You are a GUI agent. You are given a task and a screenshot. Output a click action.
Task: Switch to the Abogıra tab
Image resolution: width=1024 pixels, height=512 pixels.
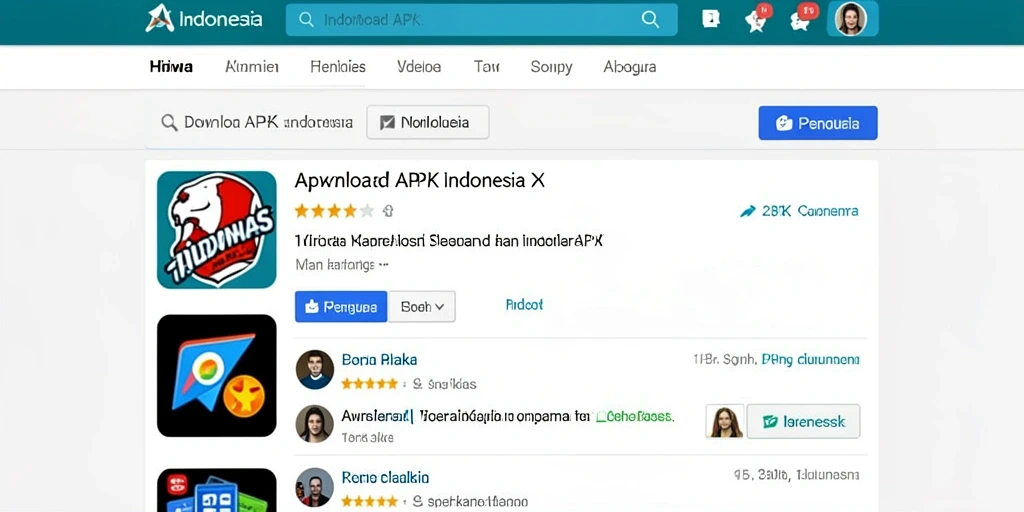point(630,67)
